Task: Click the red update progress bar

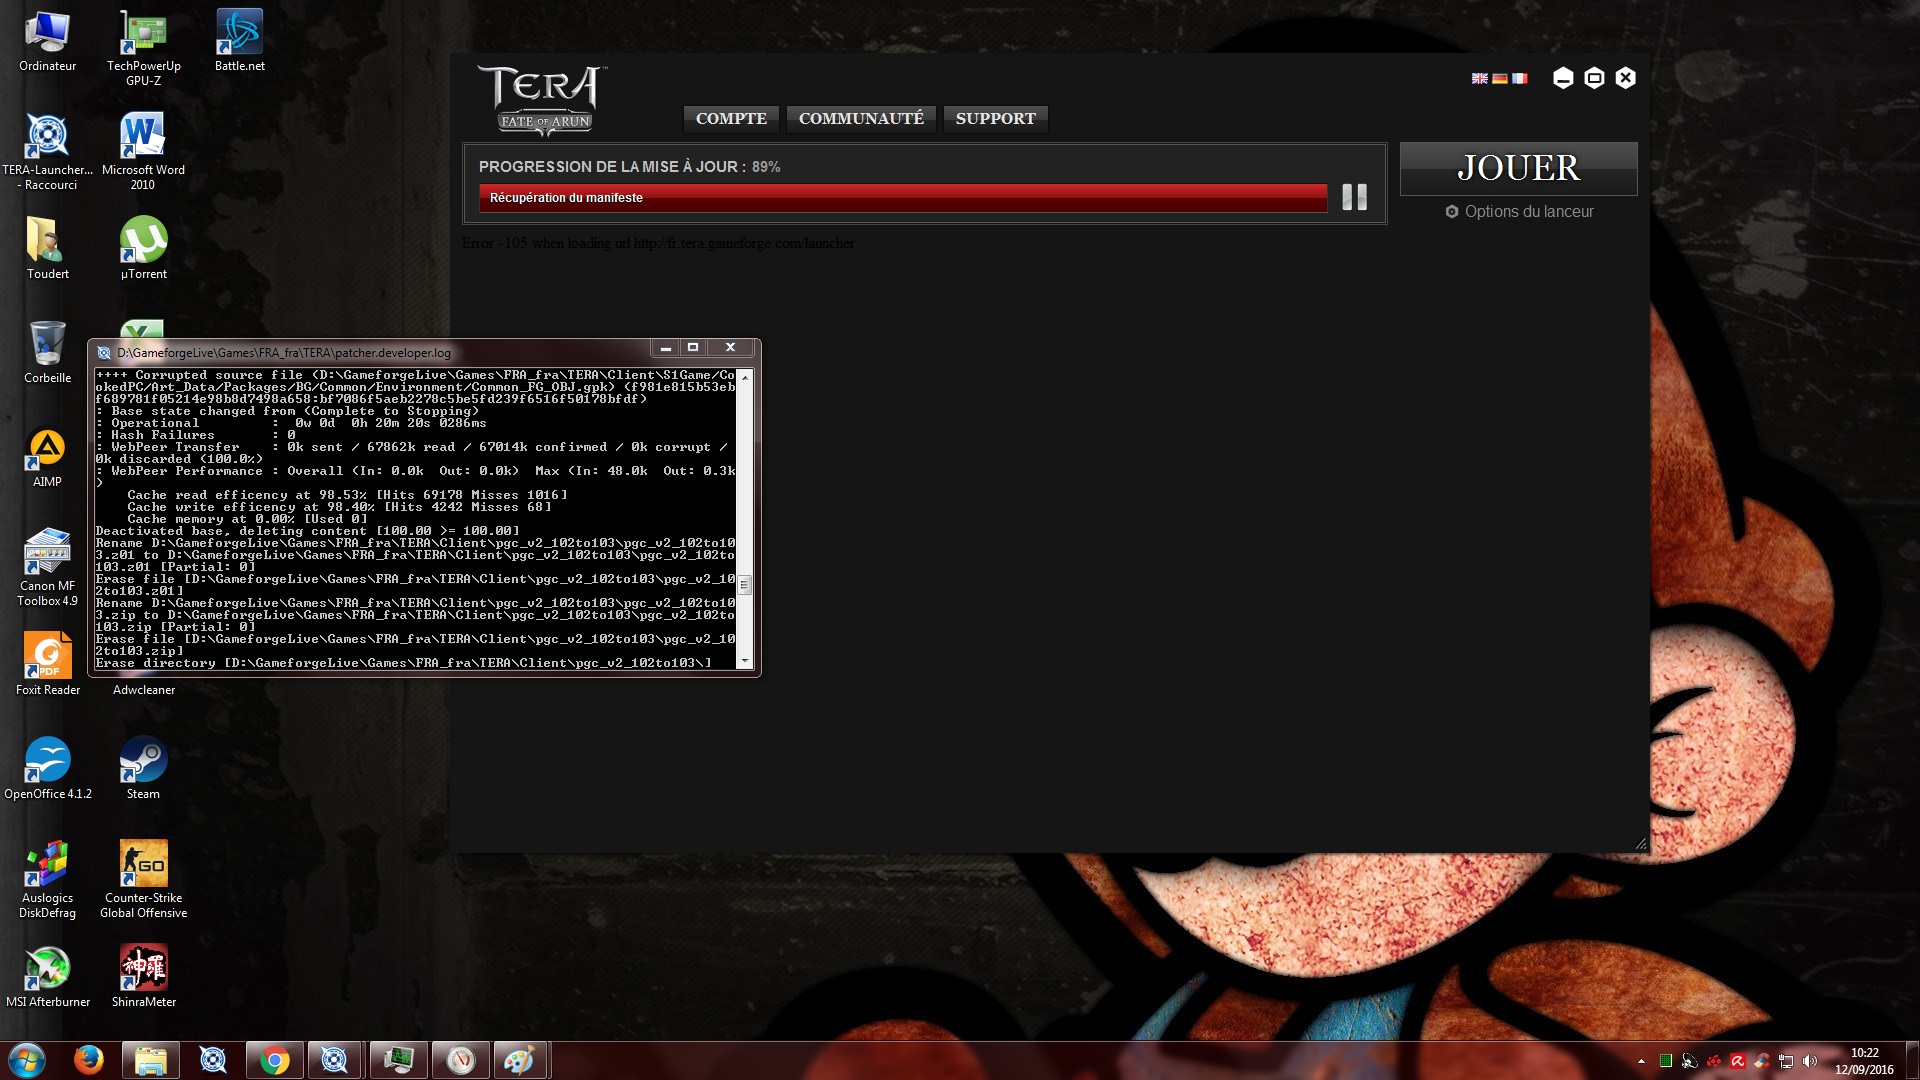Action: pyautogui.click(x=902, y=198)
